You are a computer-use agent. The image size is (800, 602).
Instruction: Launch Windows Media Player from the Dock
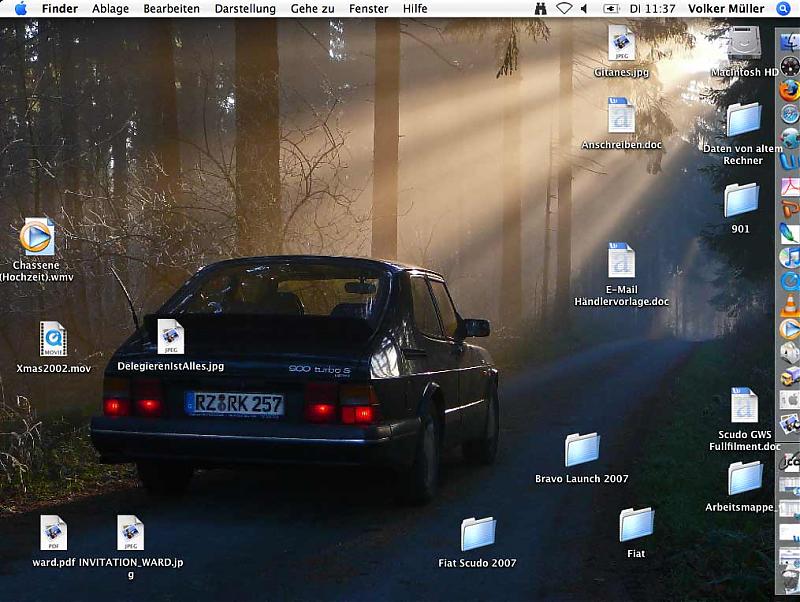pyautogui.click(x=790, y=329)
